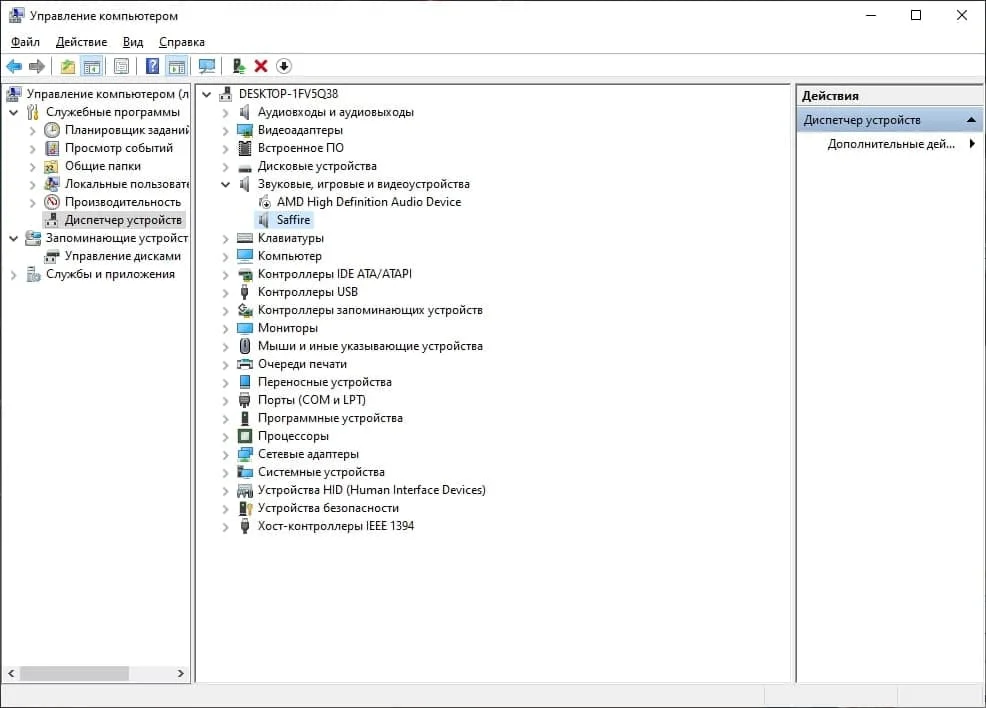The width and height of the screenshot is (986, 708).
Task: Click the Устройства безопасности key icon
Action: click(x=245, y=508)
